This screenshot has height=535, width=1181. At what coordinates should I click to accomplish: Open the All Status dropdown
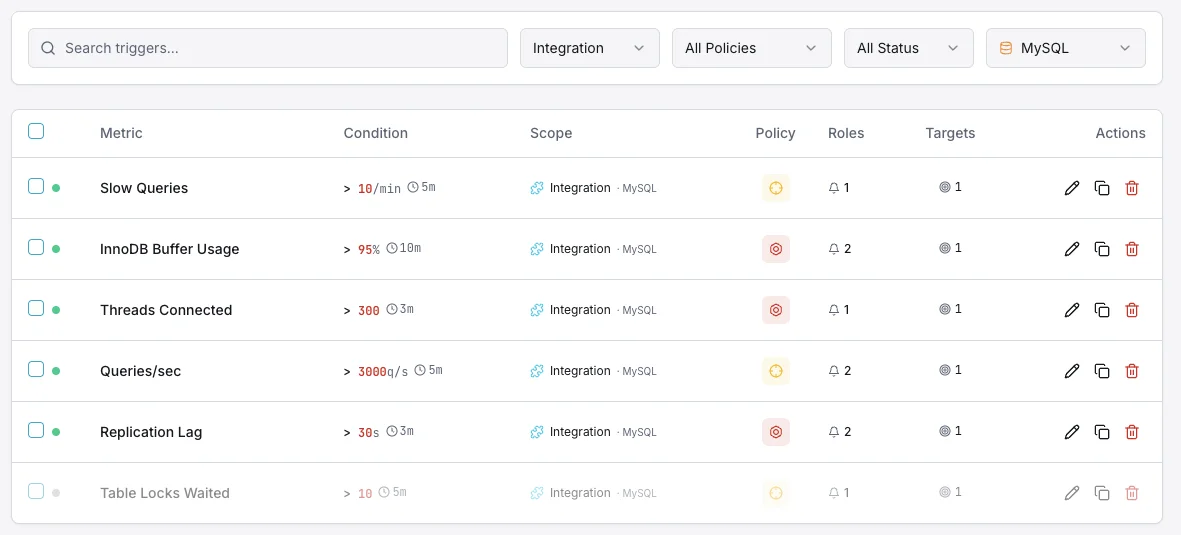[909, 48]
